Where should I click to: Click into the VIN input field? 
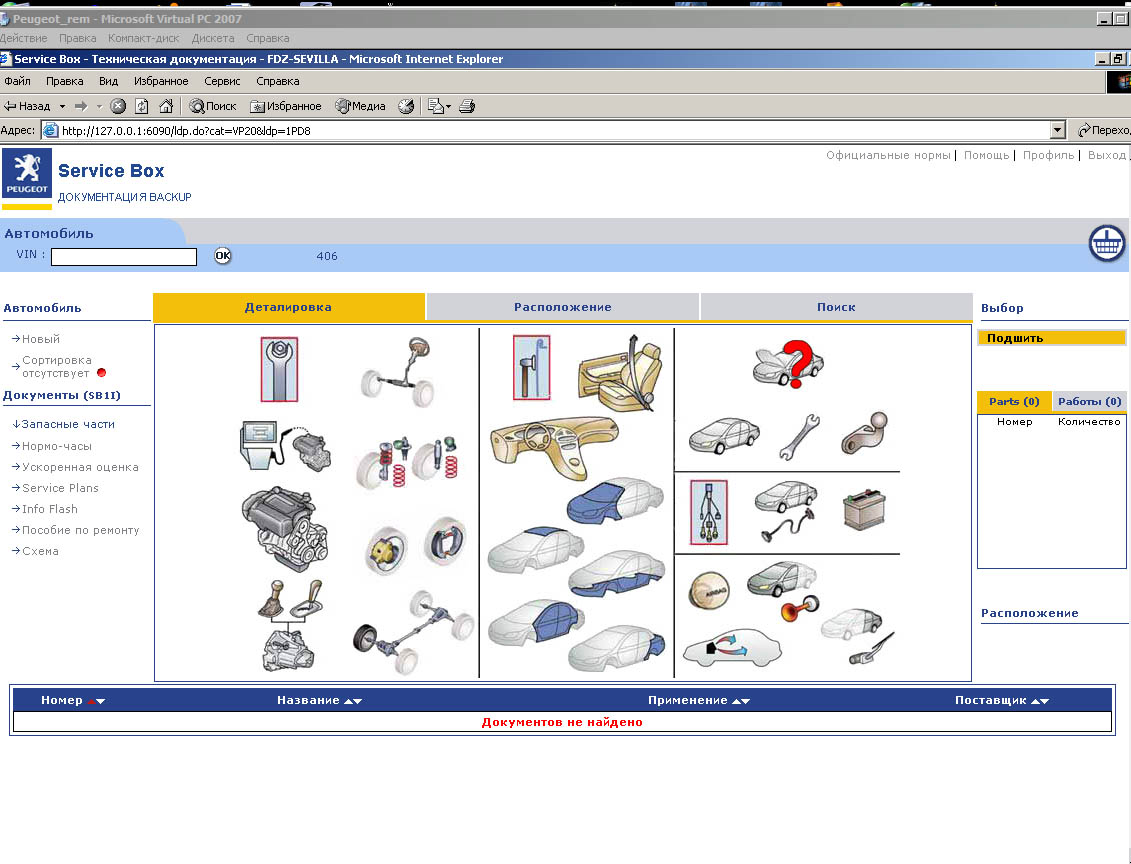coord(124,257)
